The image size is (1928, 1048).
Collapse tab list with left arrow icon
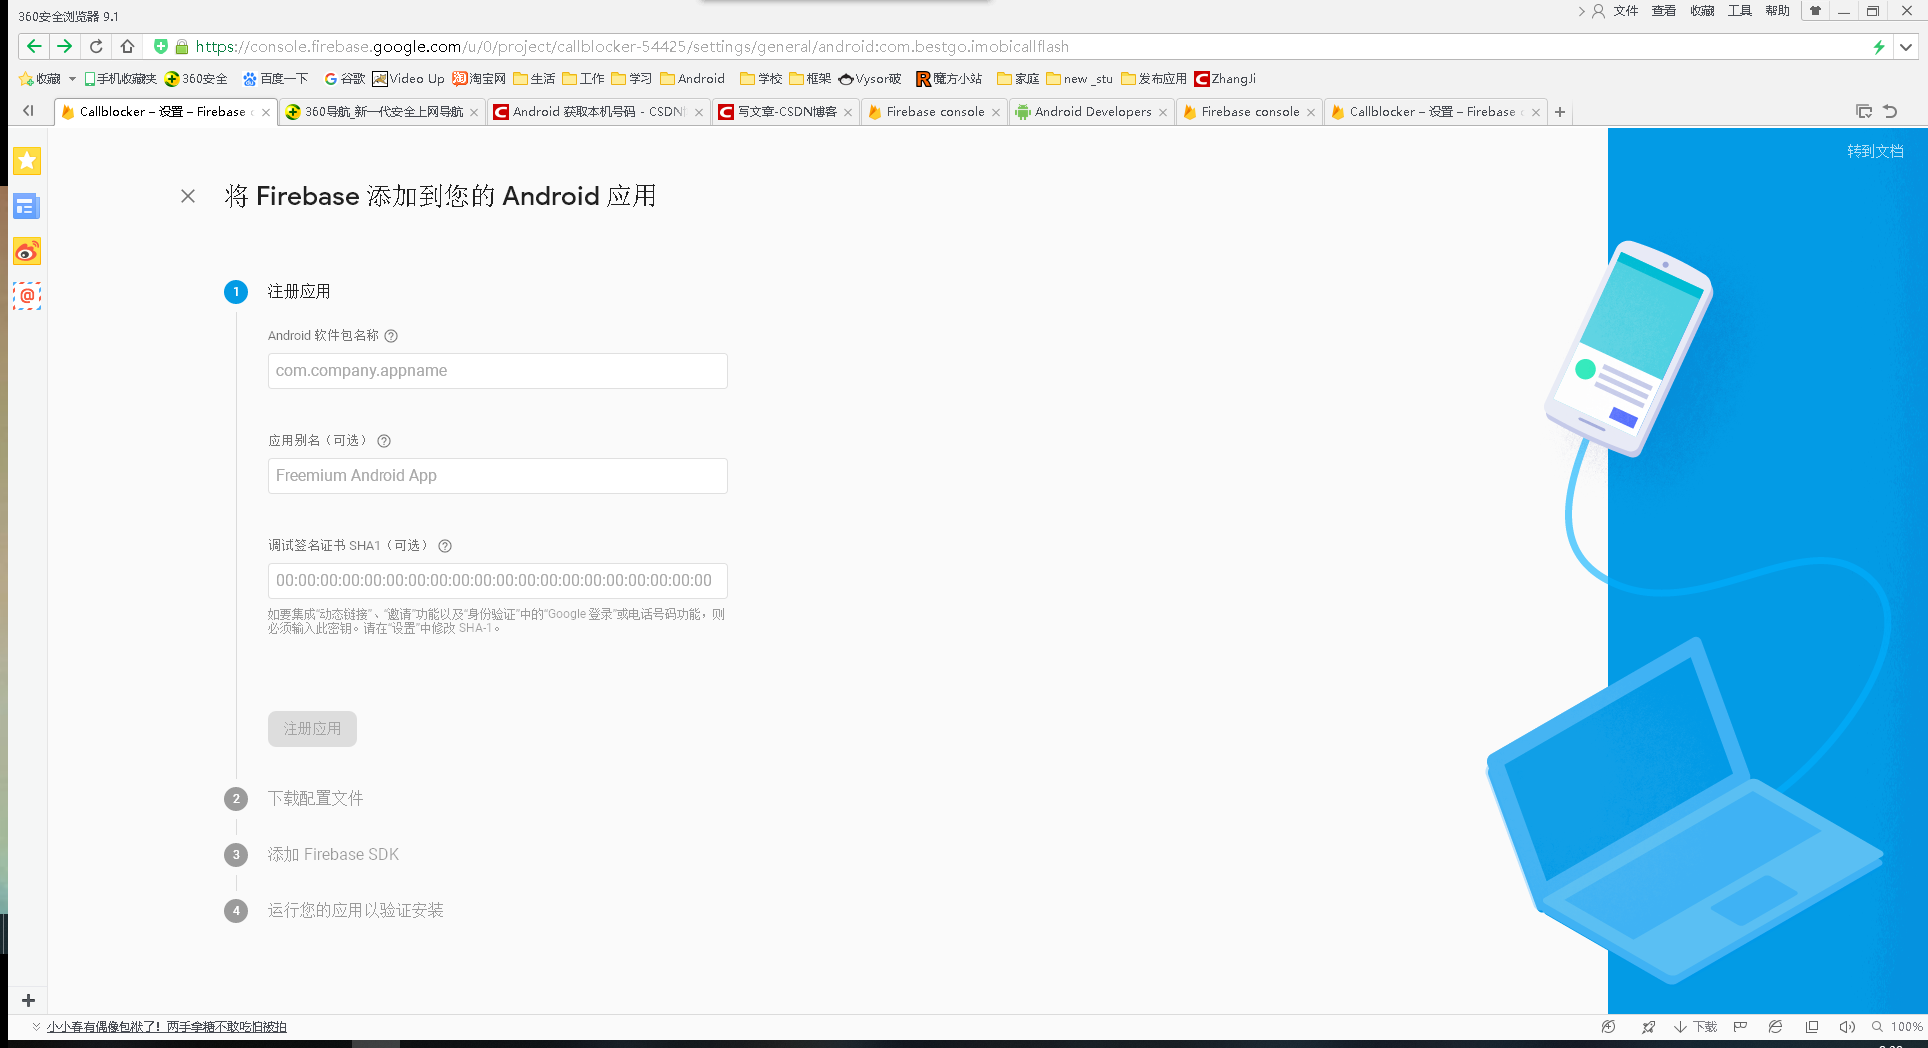pyautogui.click(x=28, y=111)
